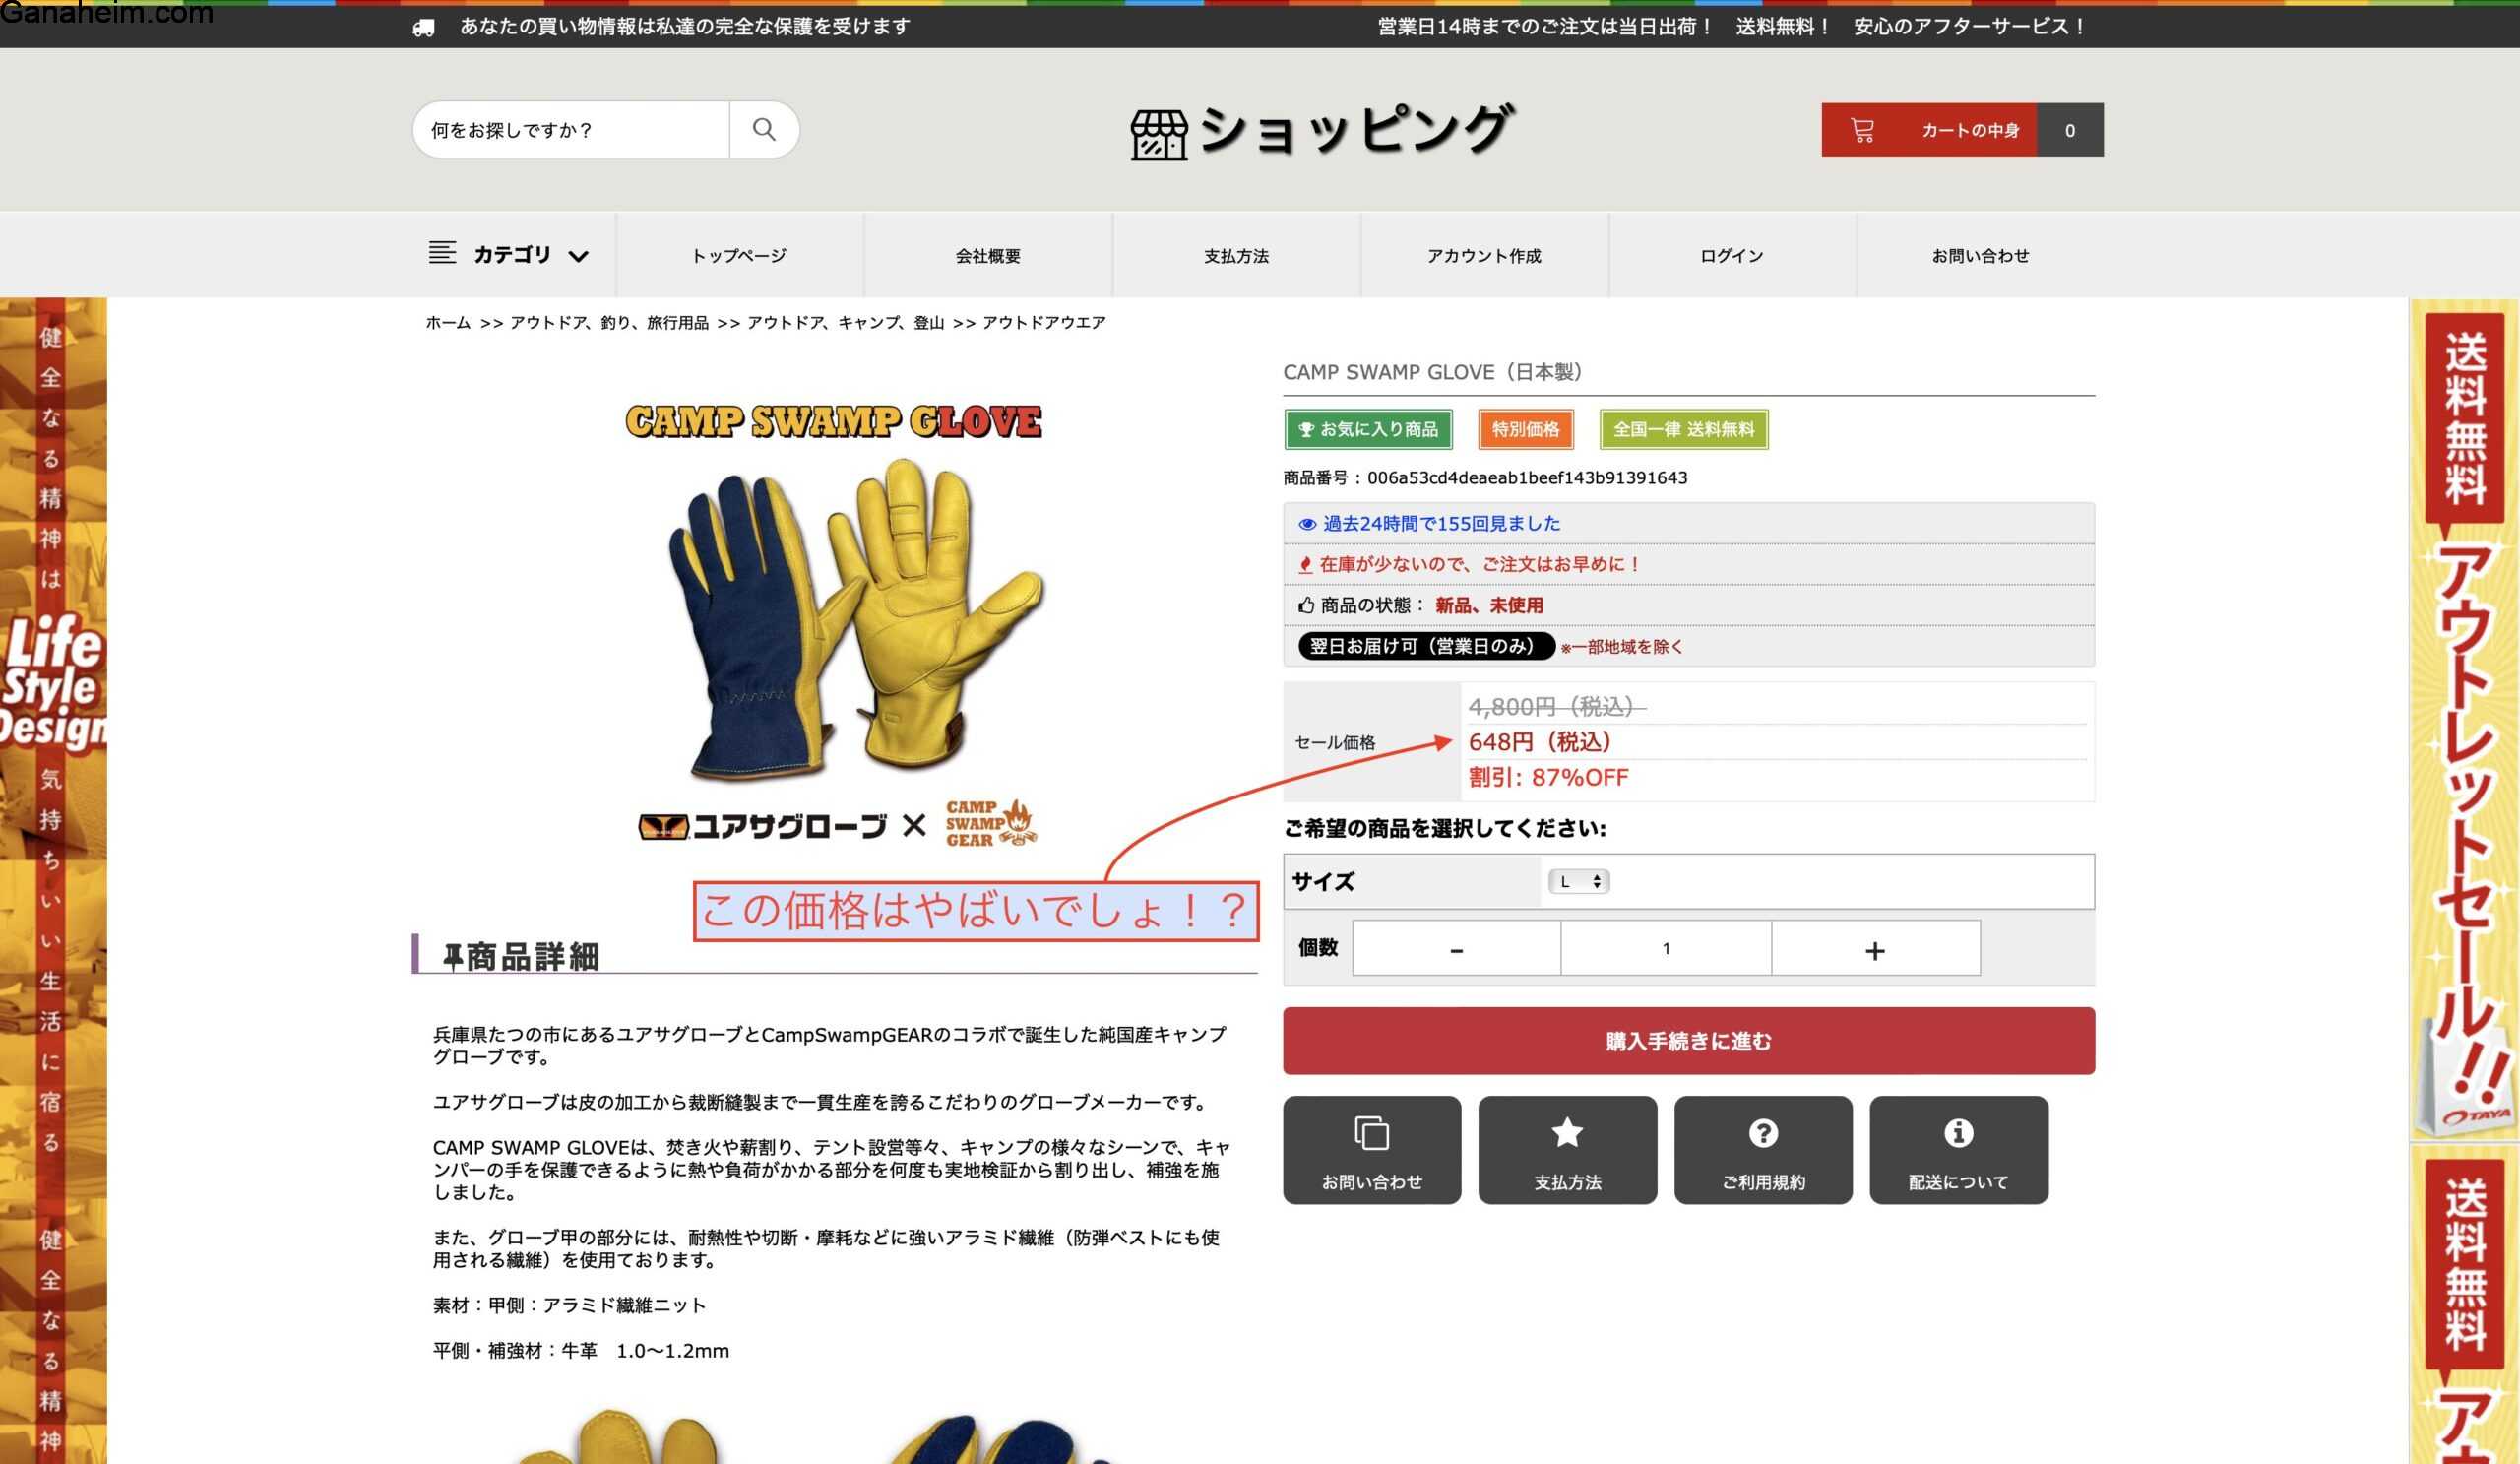Click 購入手続きに進む purchase button

coord(1688,1040)
